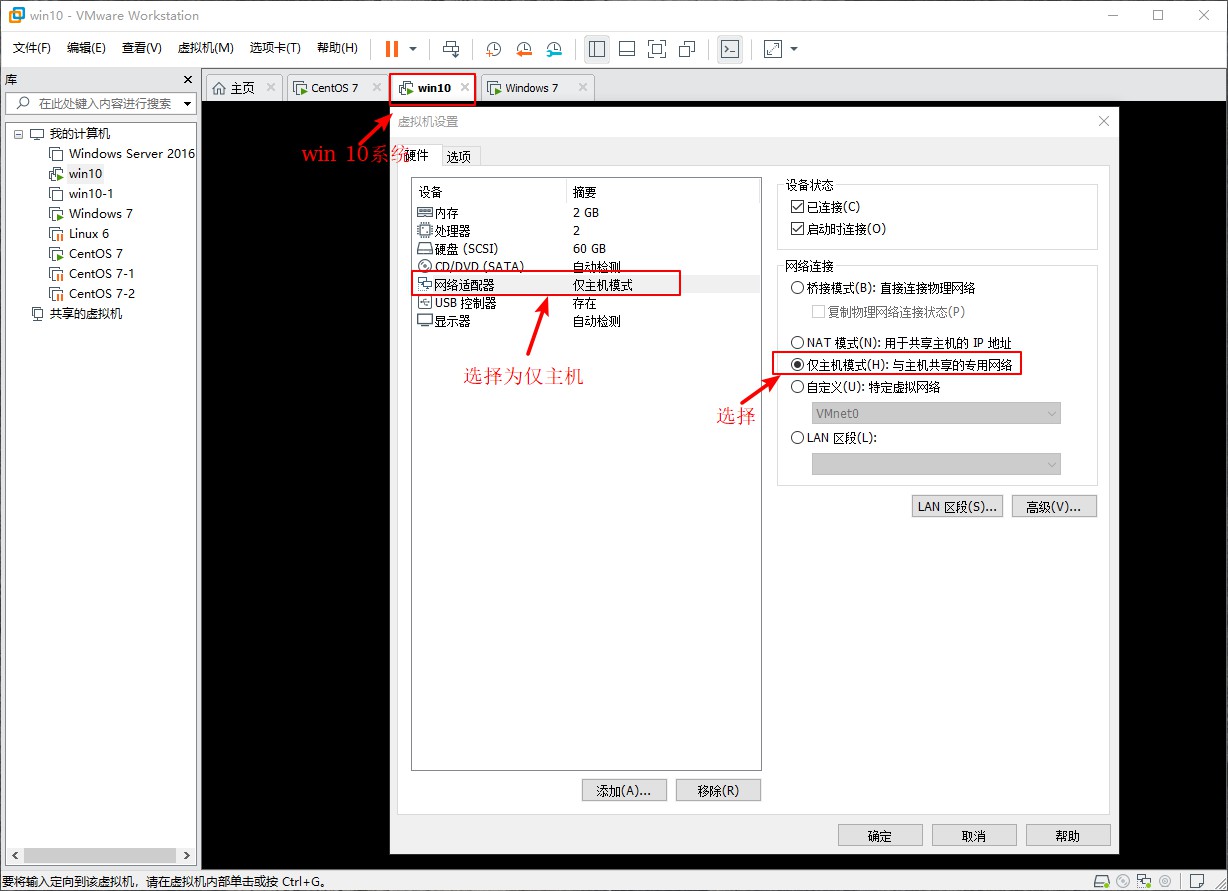Toggle the thumbnail bar view icon
1228x891 pixels.
[627, 48]
